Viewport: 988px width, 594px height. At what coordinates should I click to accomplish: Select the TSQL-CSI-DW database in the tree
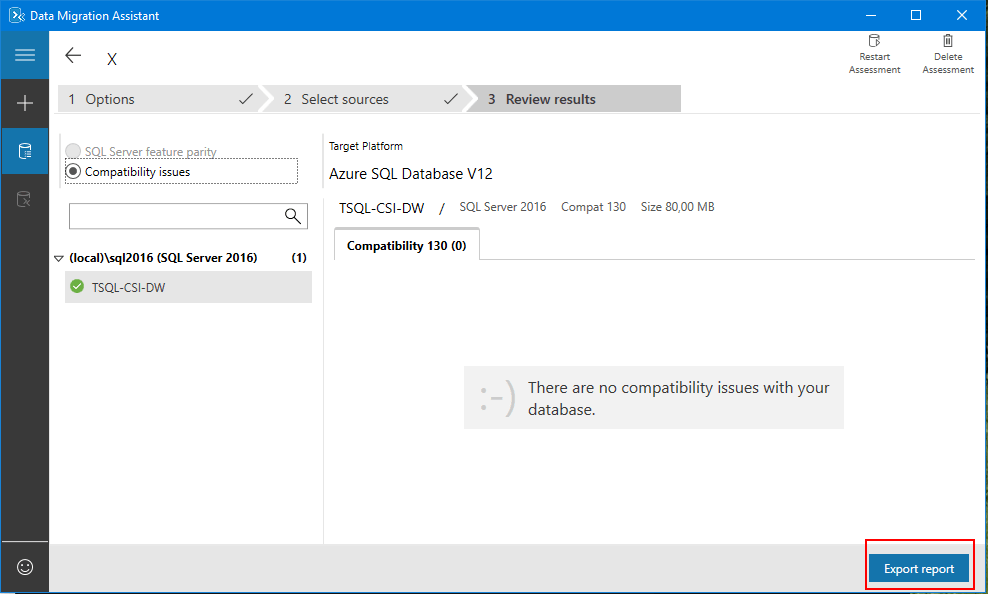(x=130, y=287)
